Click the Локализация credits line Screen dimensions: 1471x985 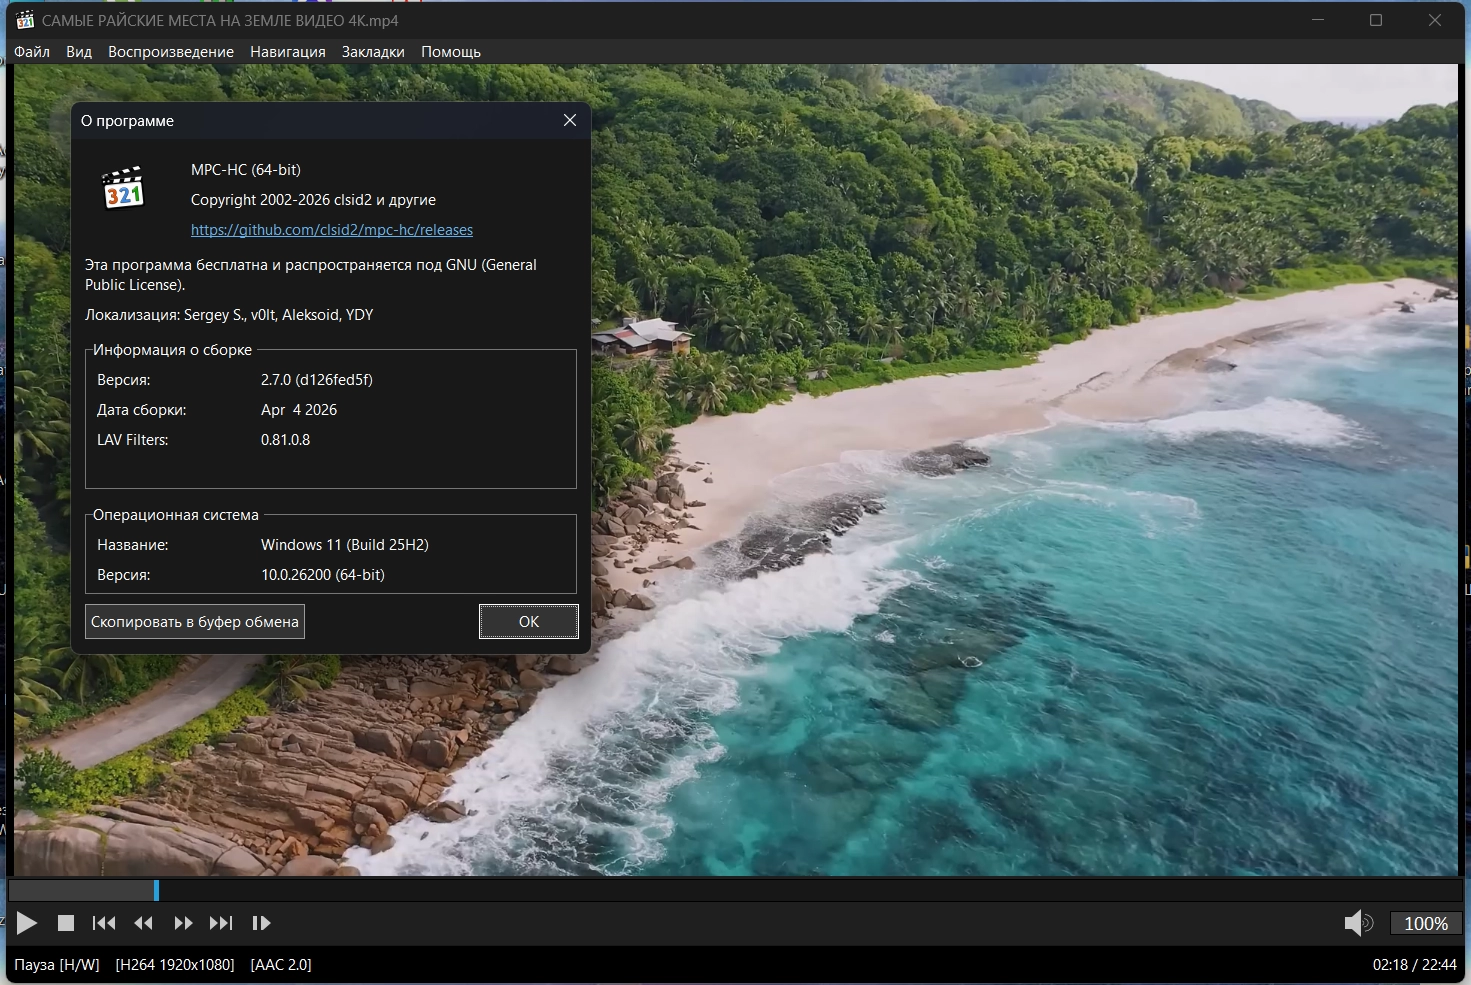coord(229,315)
